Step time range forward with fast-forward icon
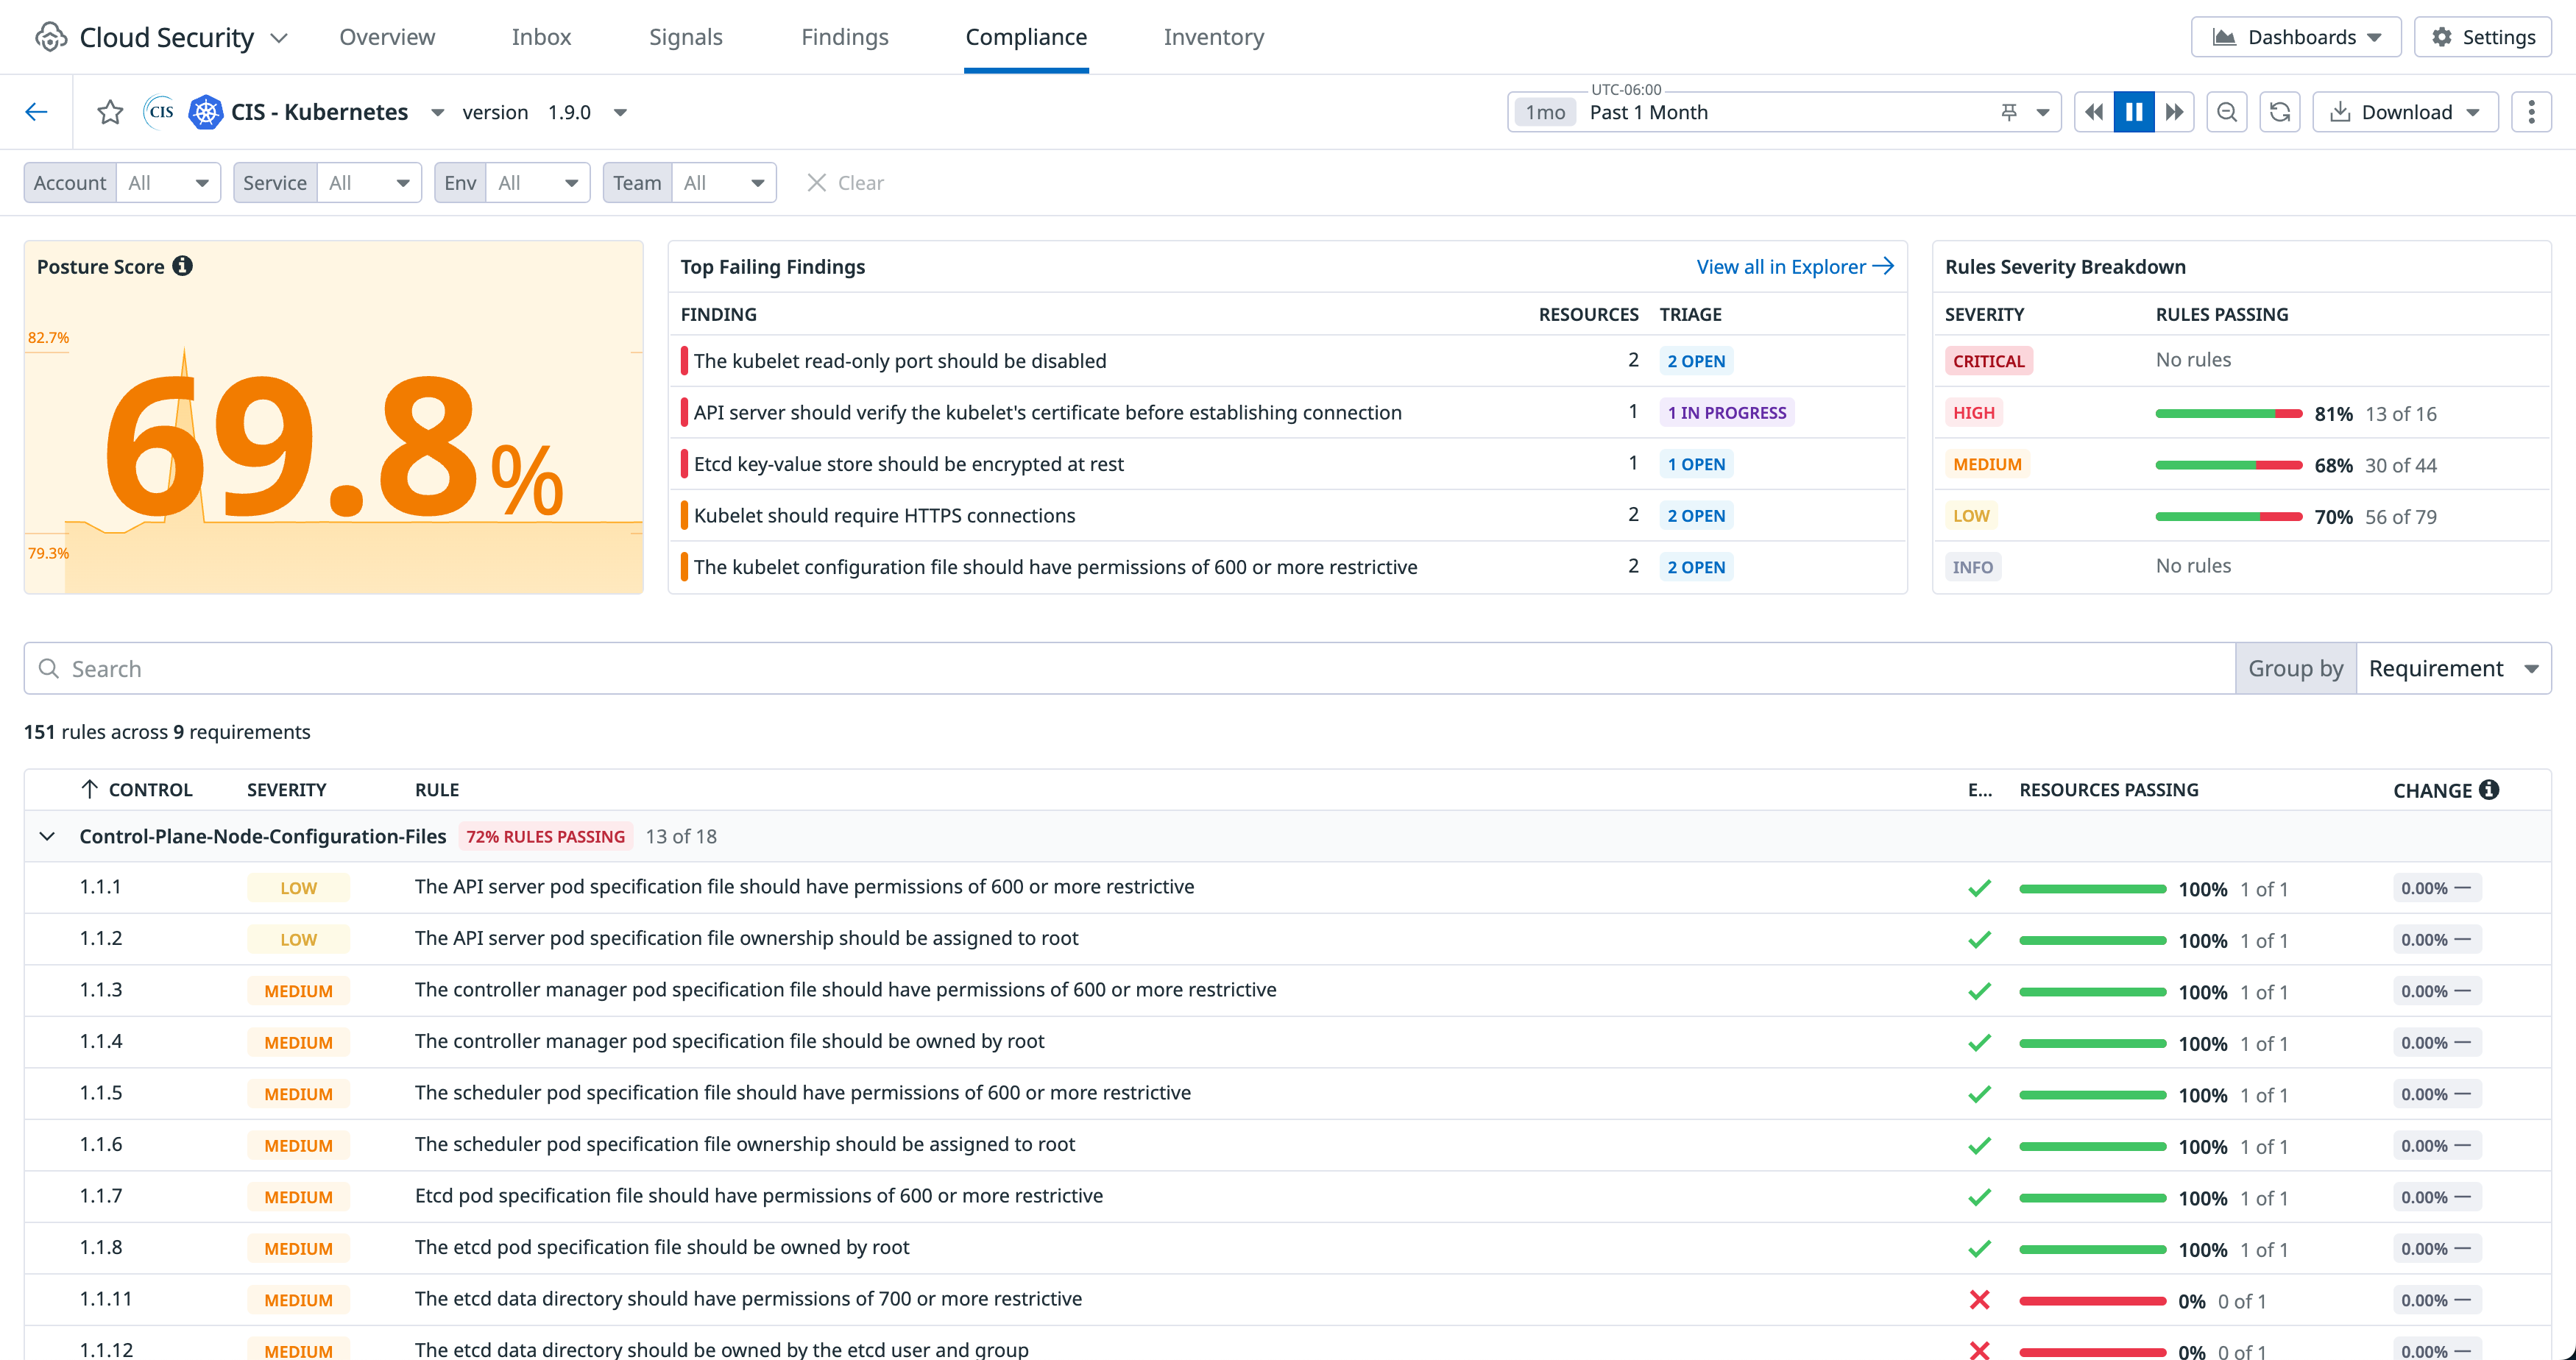The width and height of the screenshot is (2576, 1360). pos(2174,112)
